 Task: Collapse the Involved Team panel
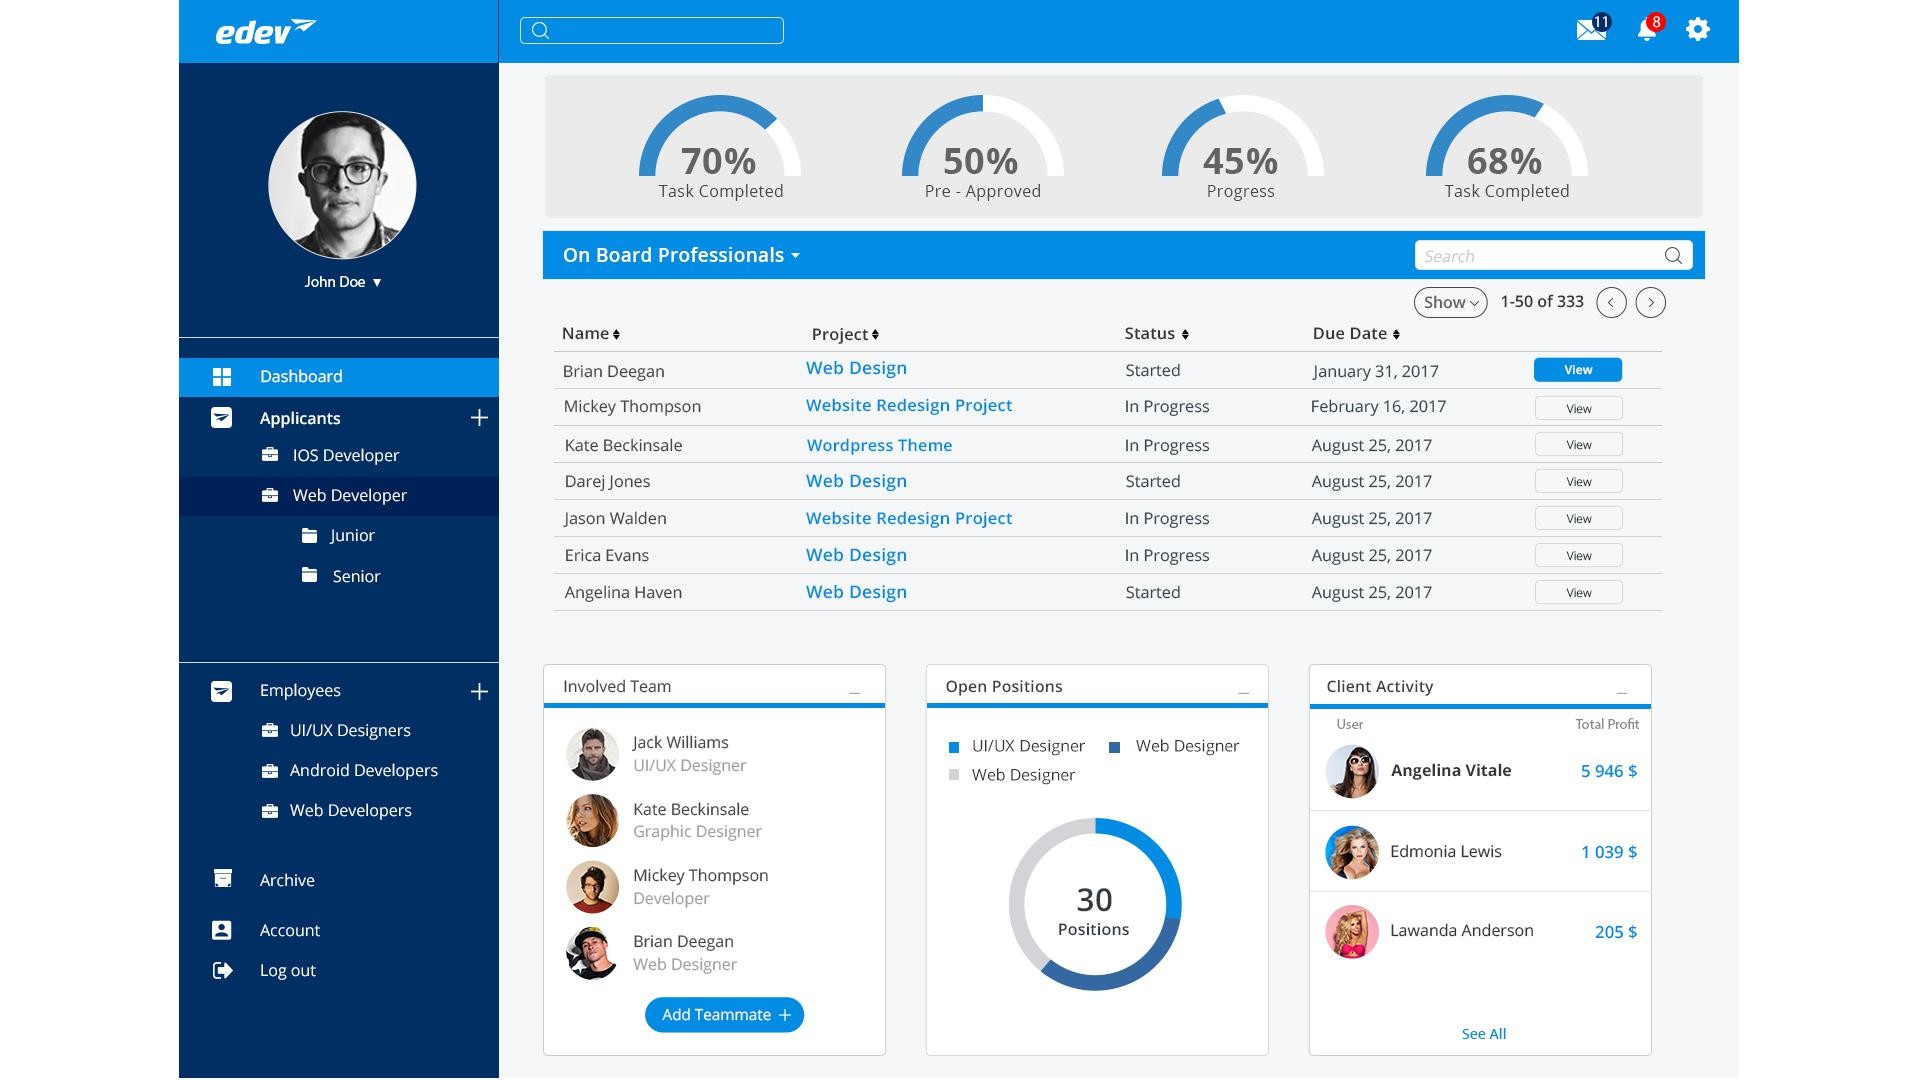click(x=854, y=692)
